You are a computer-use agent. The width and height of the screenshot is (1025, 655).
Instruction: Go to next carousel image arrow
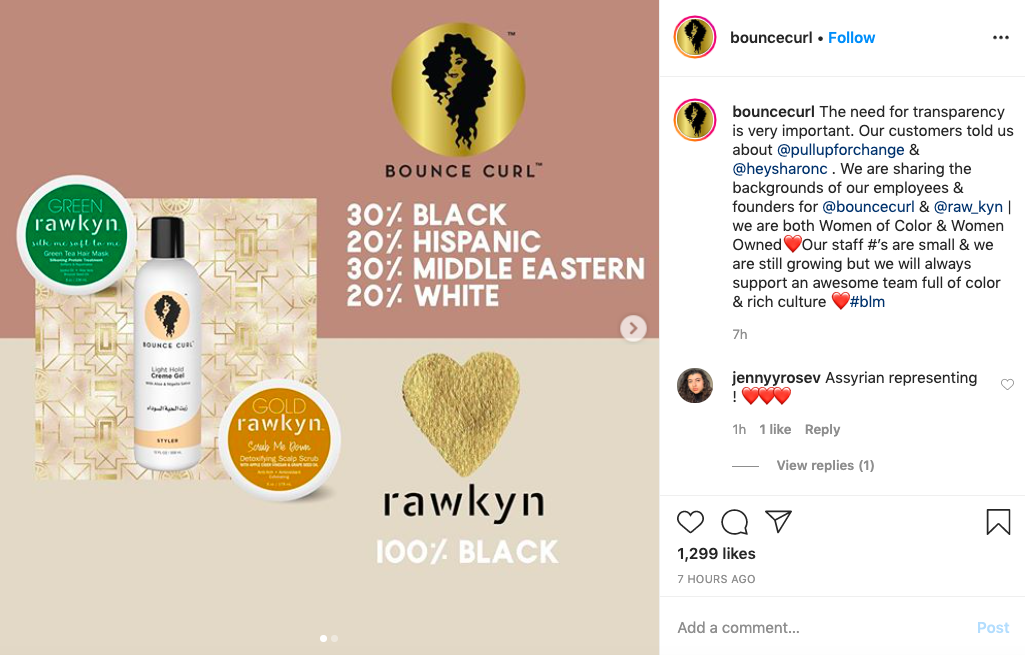pos(633,328)
